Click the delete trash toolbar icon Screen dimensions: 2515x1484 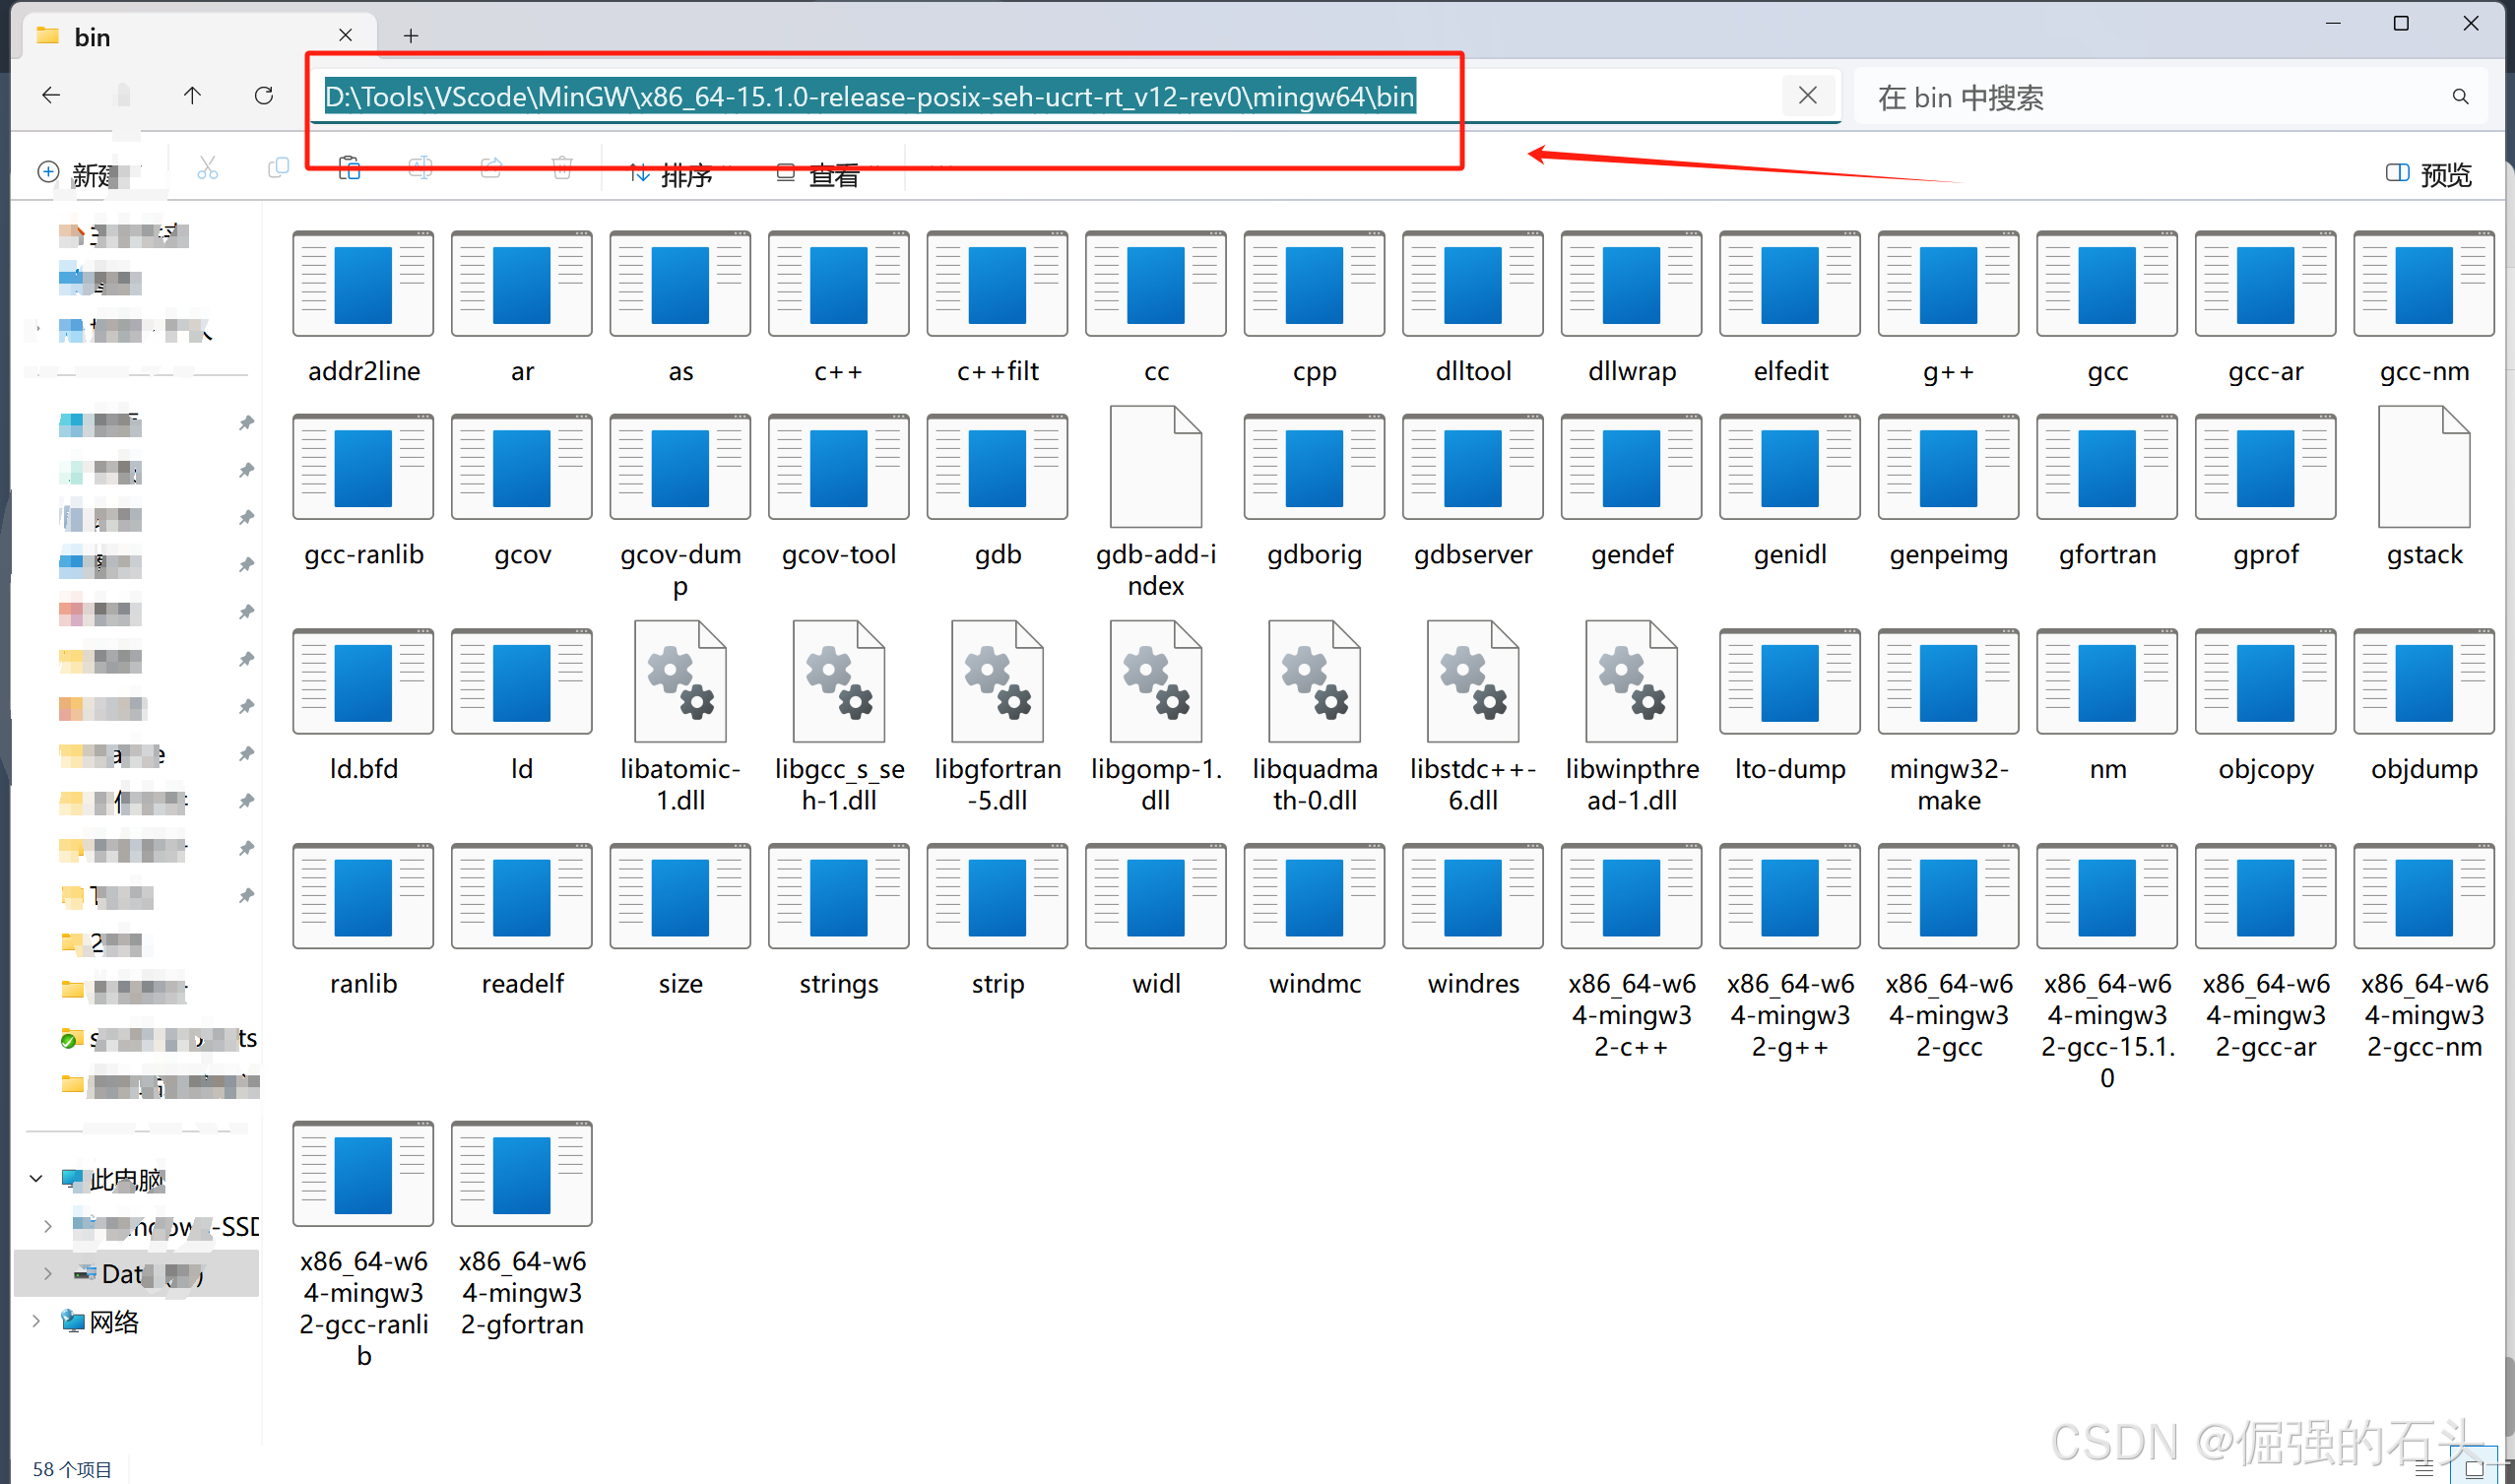pyautogui.click(x=562, y=168)
